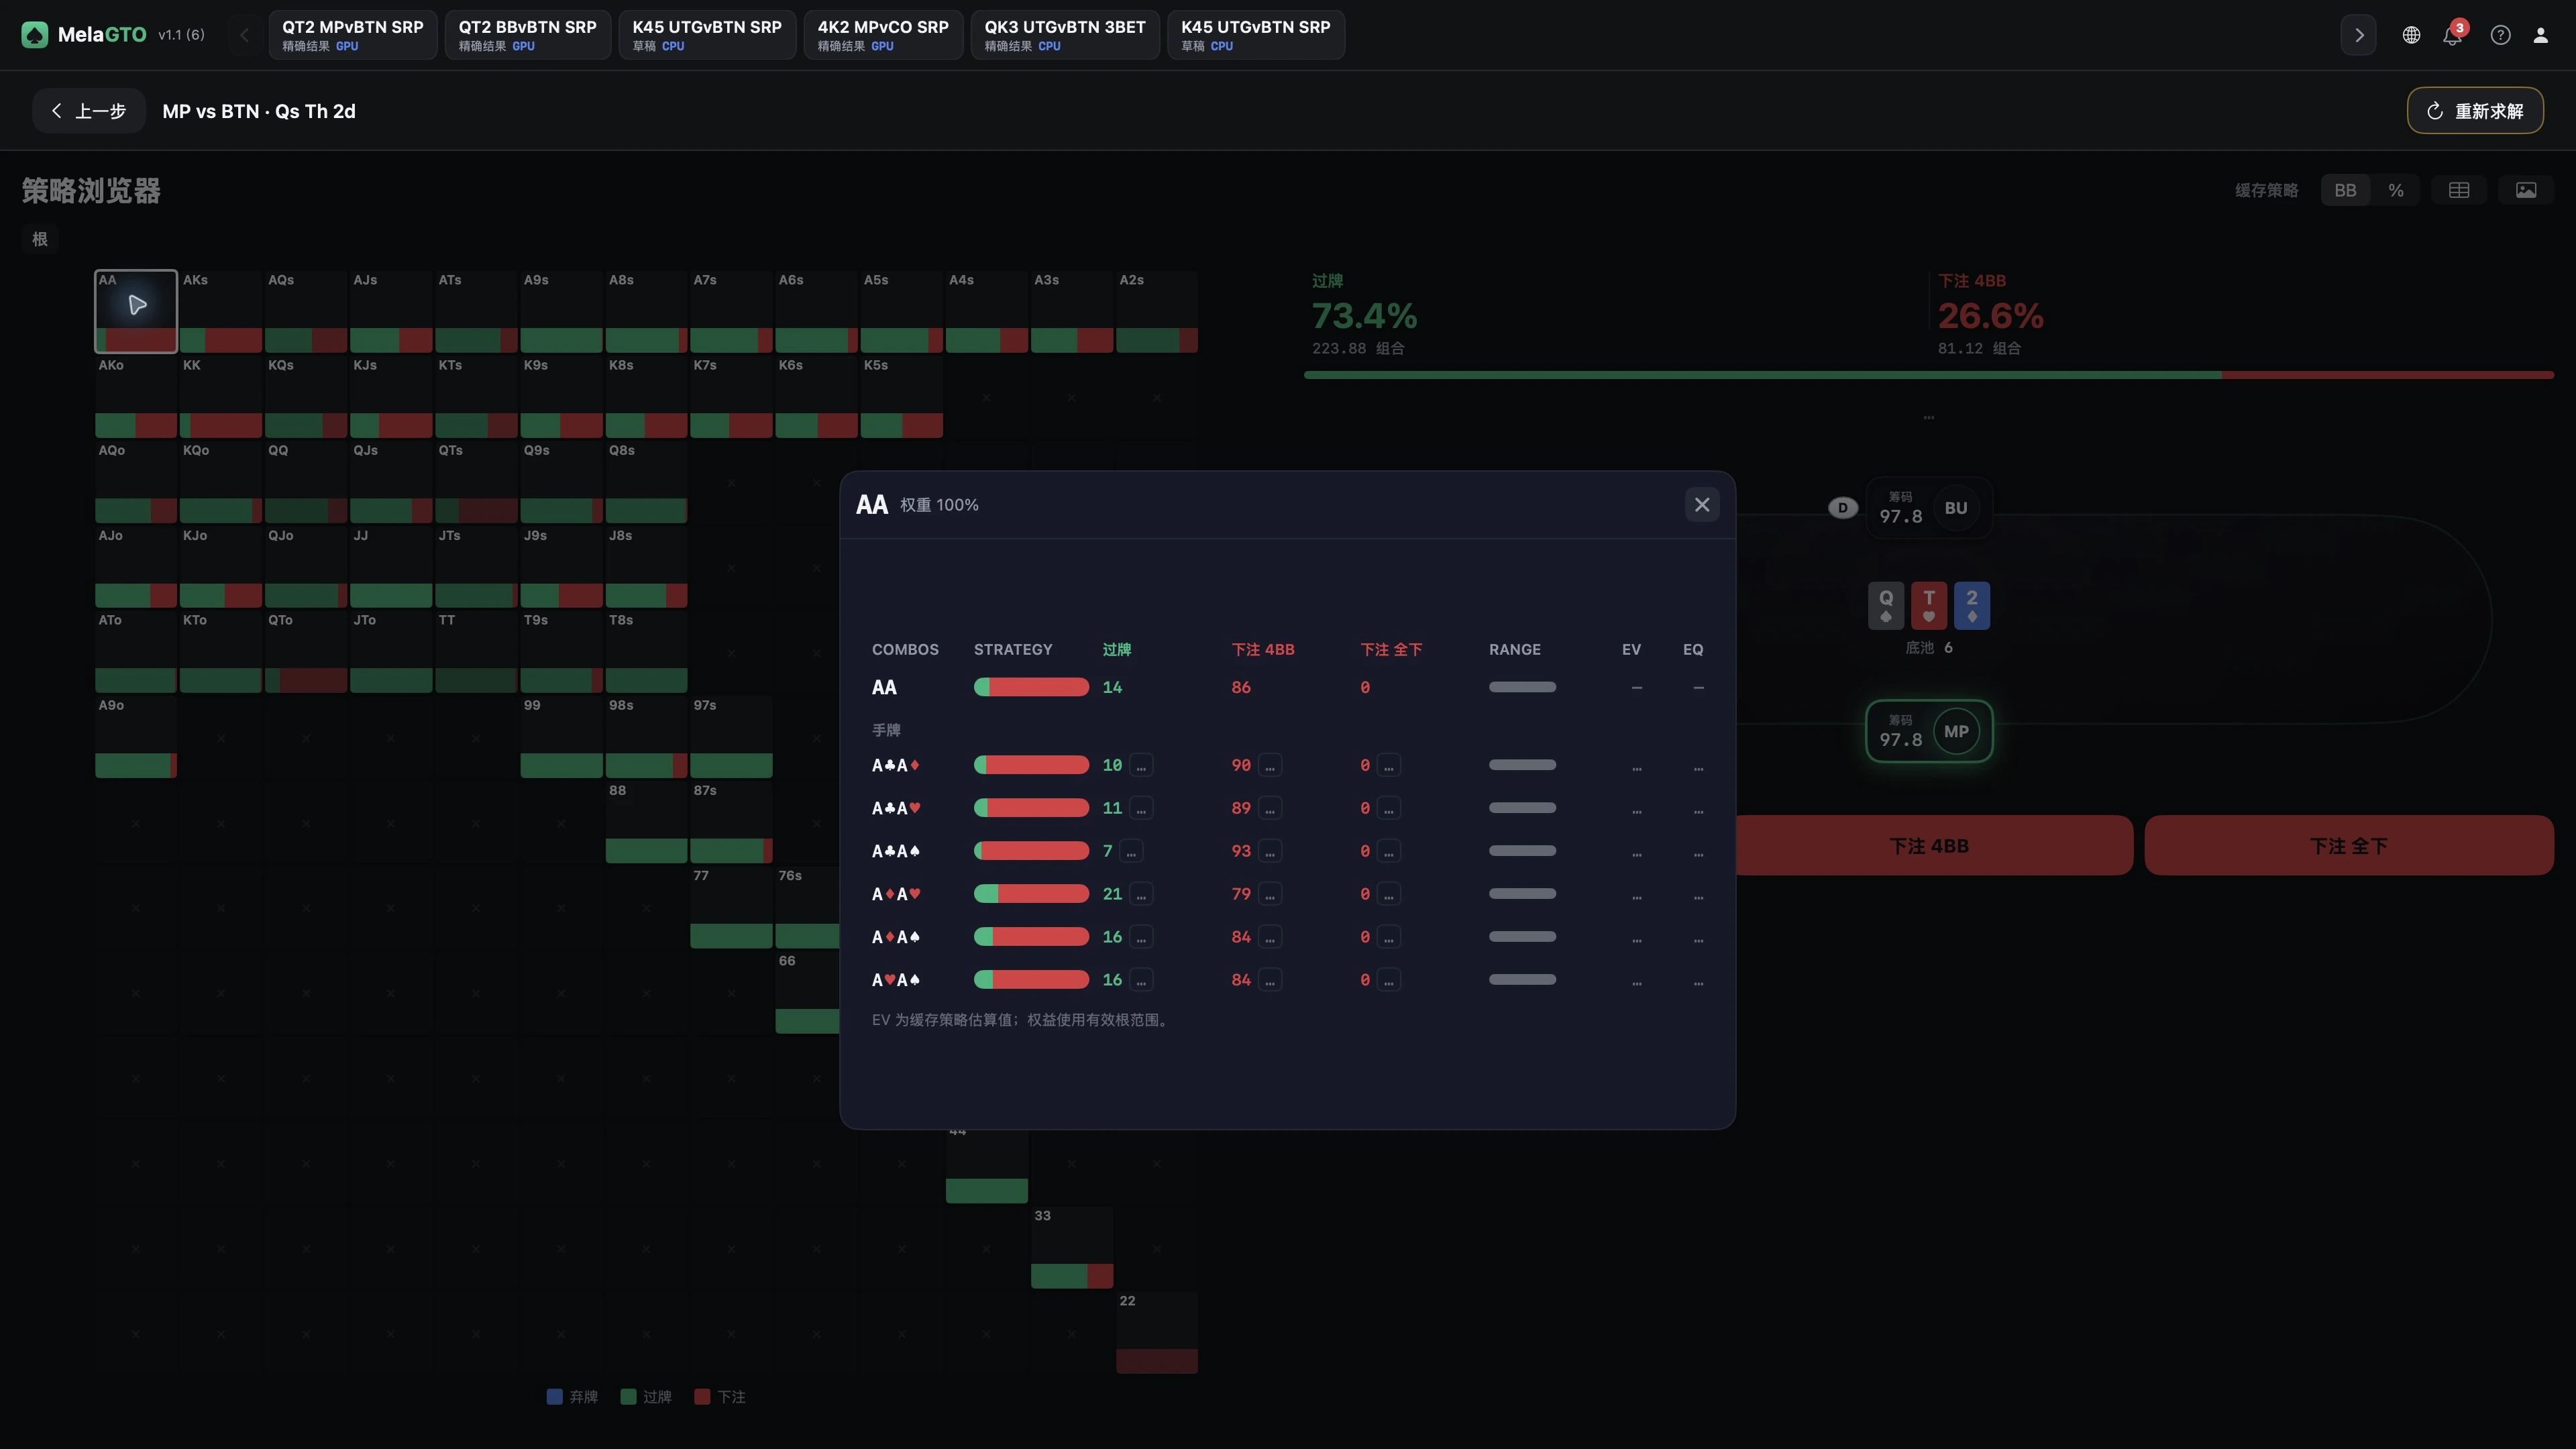Image resolution: width=2576 pixels, height=1449 pixels.
Task: Toggle the fold legend entry
Action: coord(572,1397)
